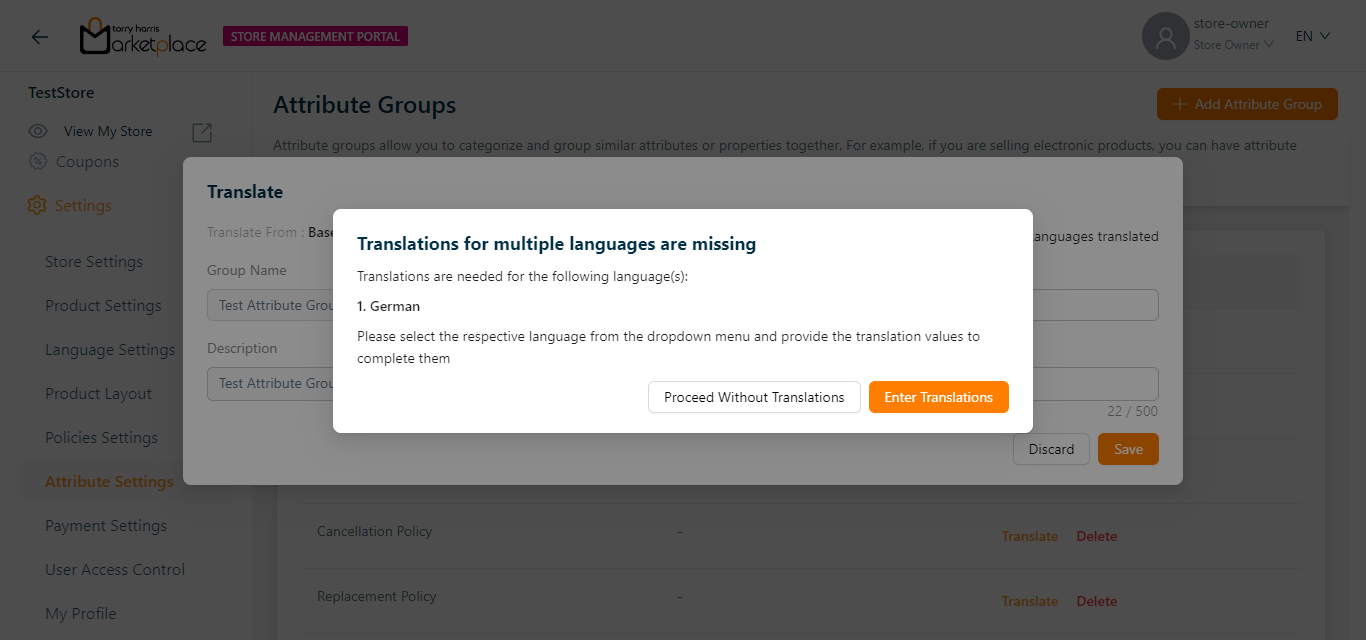Image resolution: width=1366 pixels, height=640 pixels.
Task: Translate the Cancellation Policy row
Action: click(x=1029, y=537)
